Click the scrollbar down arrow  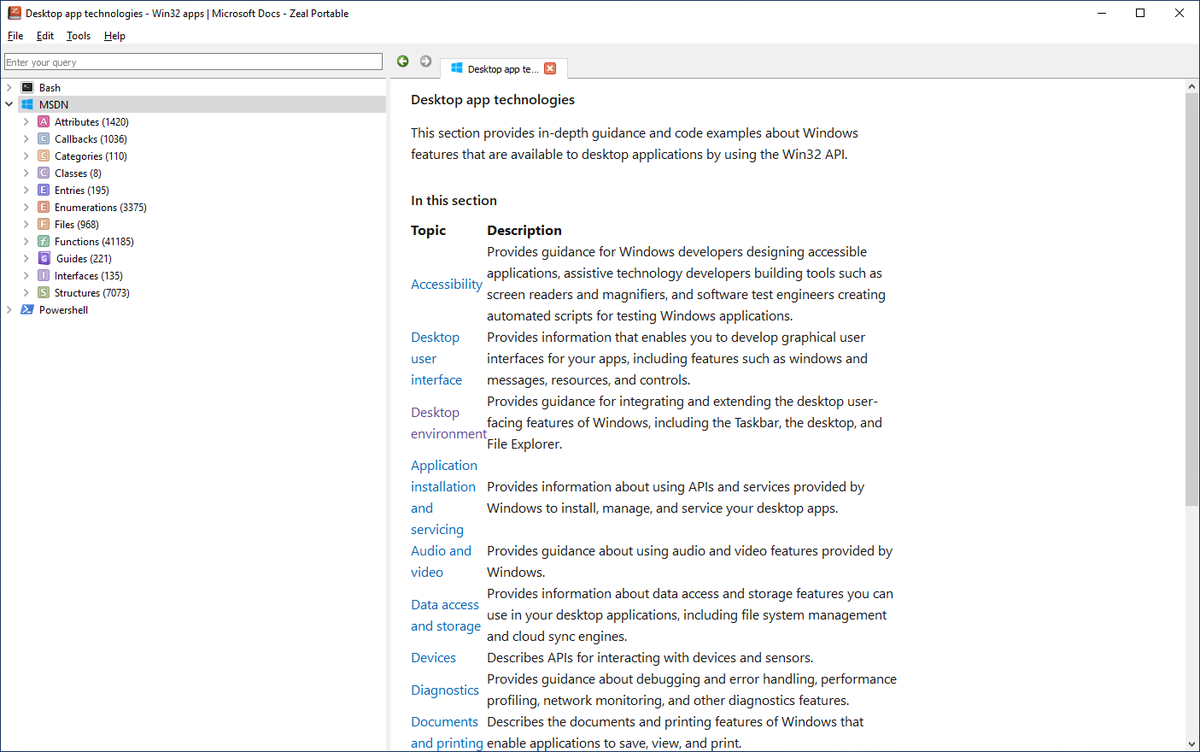[1192, 745]
